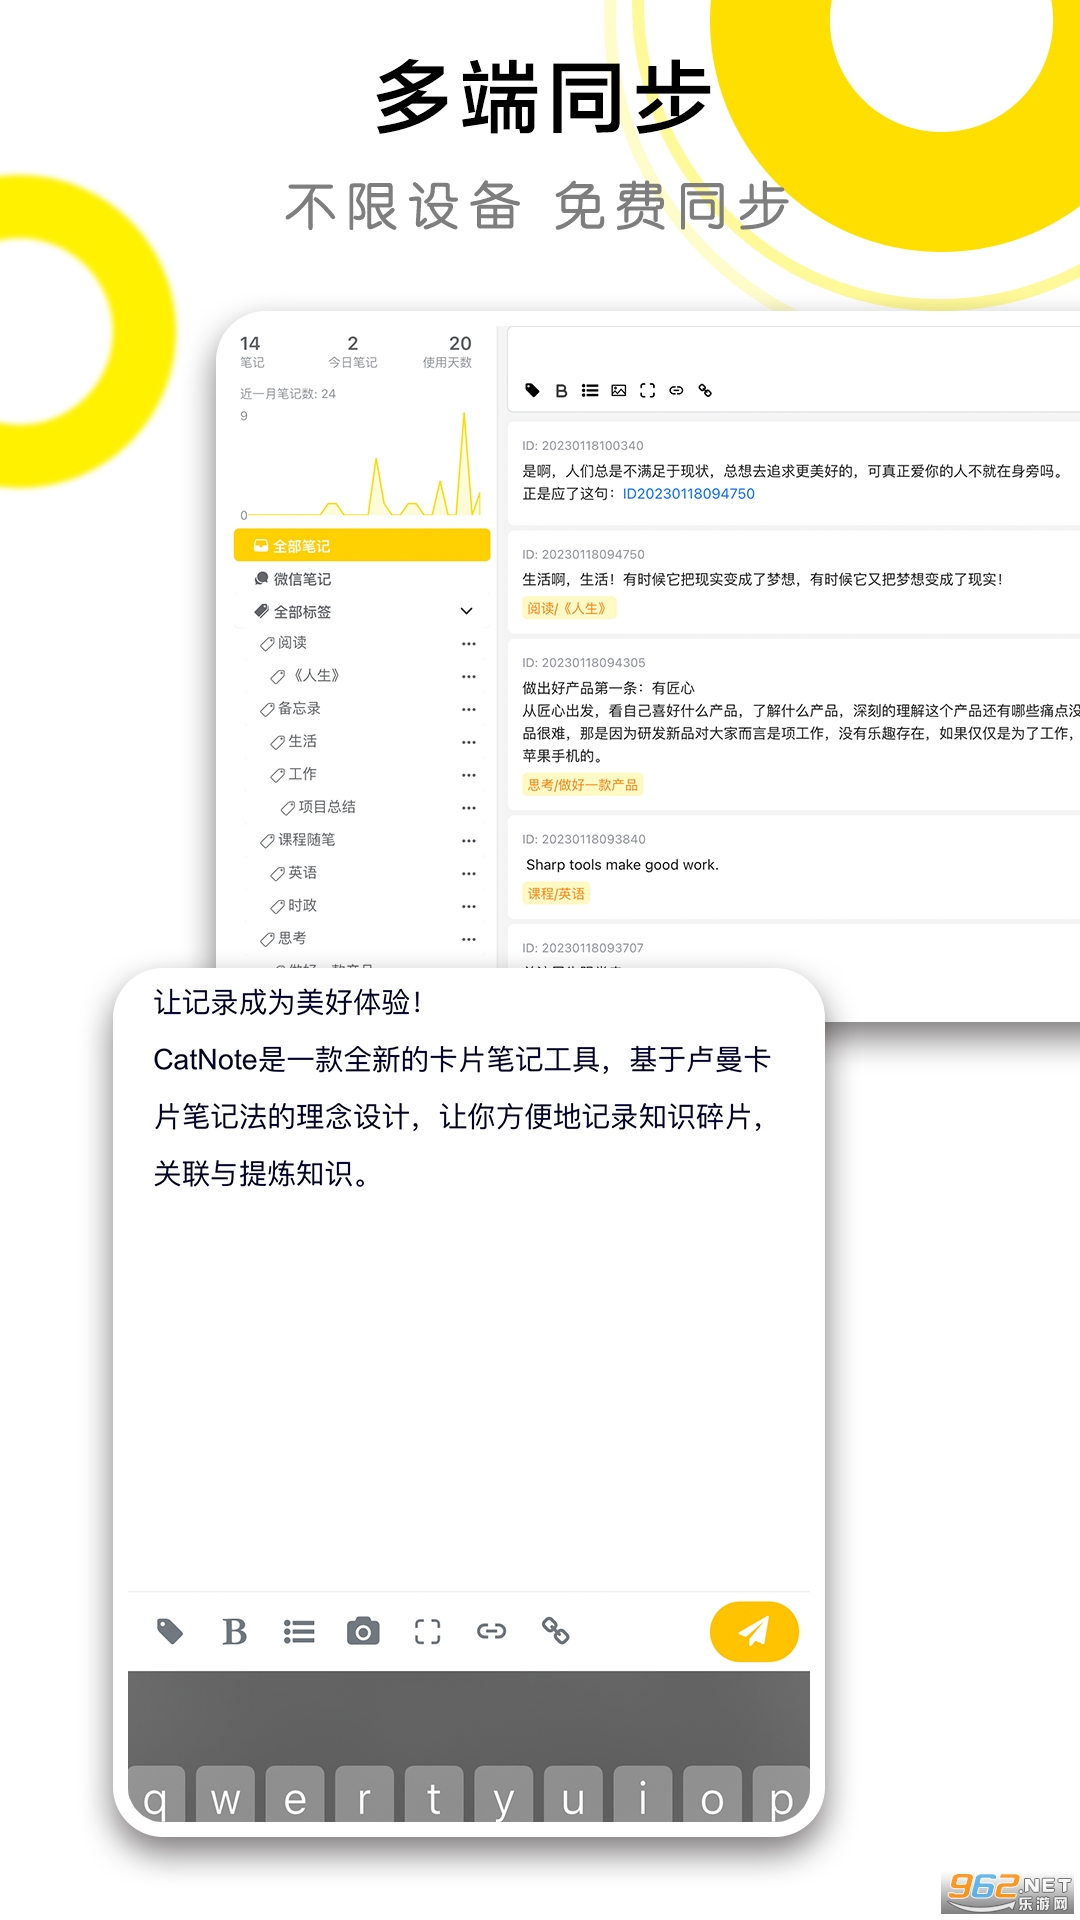Open options menu for 阅读 tag
The image size is (1080, 1920).
[469, 644]
